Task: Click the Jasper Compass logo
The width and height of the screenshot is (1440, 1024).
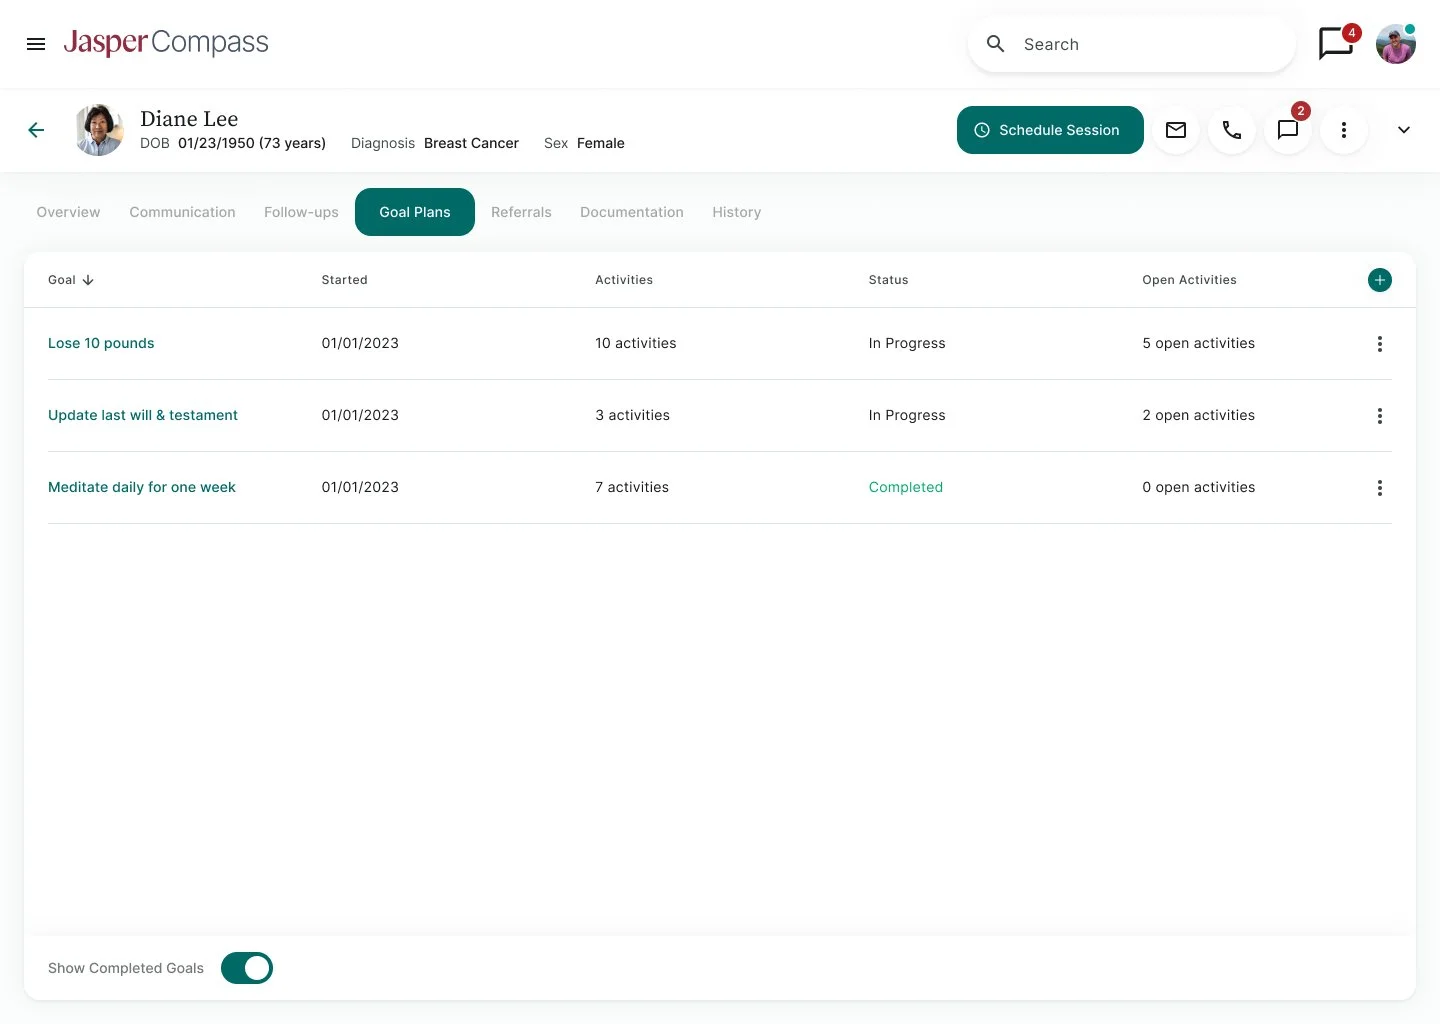Action: pos(166,43)
